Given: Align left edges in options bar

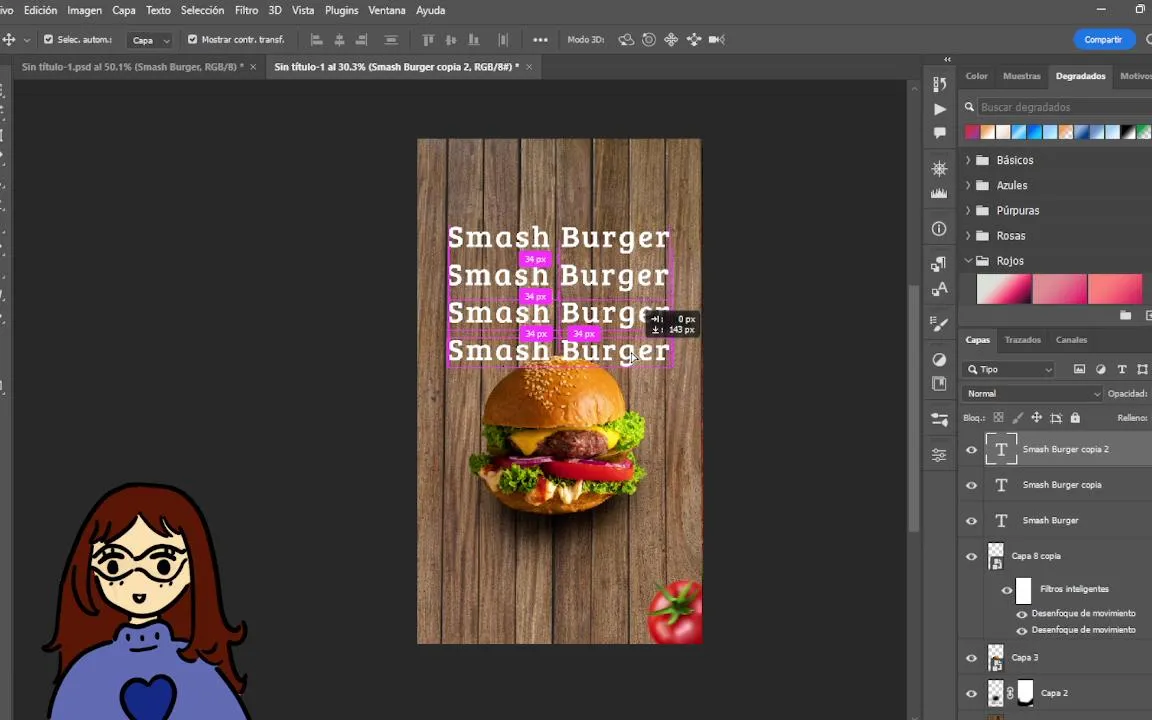Looking at the screenshot, I should click(x=317, y=40).
